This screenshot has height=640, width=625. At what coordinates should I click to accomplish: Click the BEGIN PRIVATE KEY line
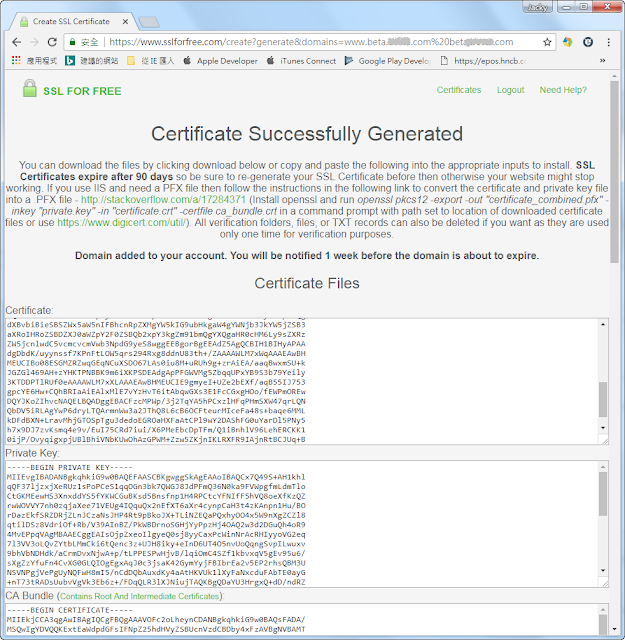[70, 467]
